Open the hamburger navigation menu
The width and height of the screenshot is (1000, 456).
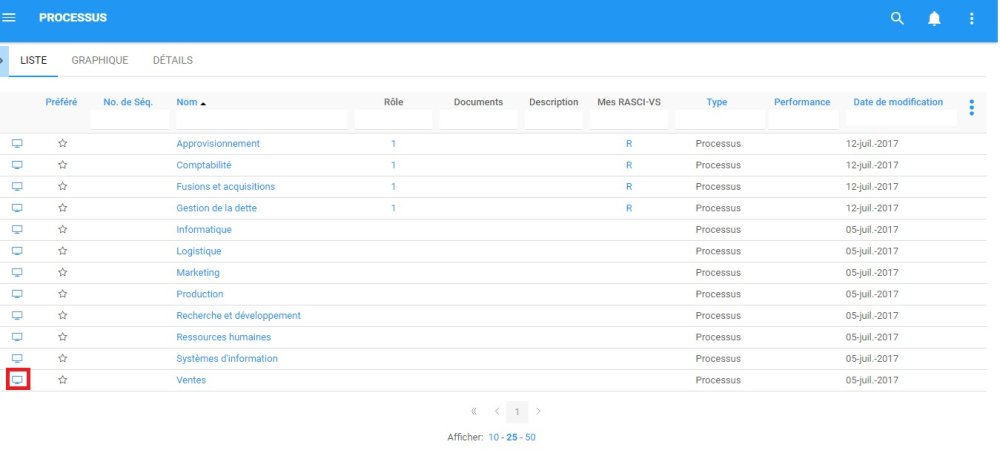point(9,18)
